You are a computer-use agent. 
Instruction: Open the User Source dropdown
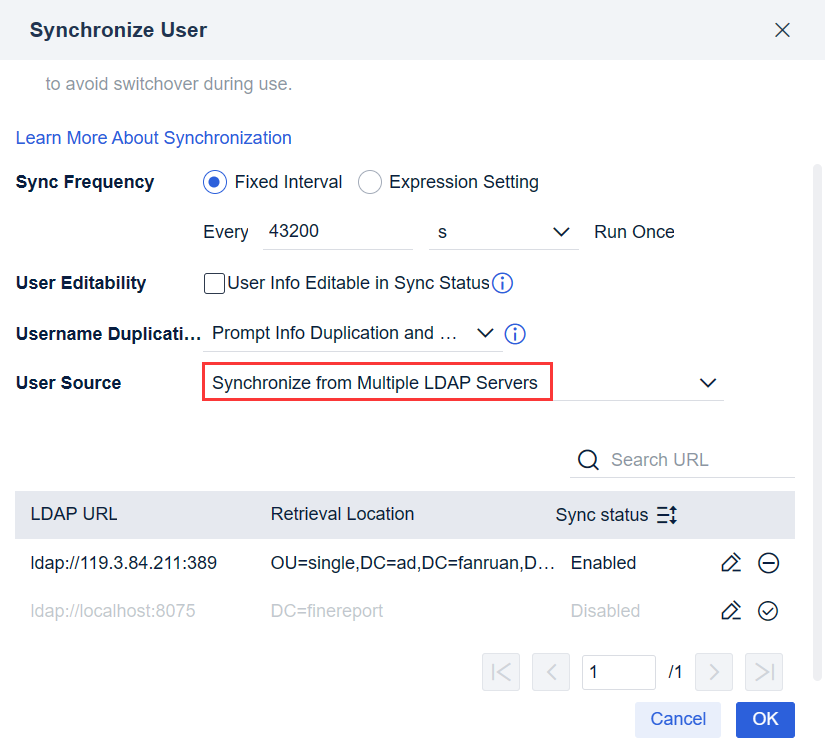pyautogui.click(x=708, y=382)
